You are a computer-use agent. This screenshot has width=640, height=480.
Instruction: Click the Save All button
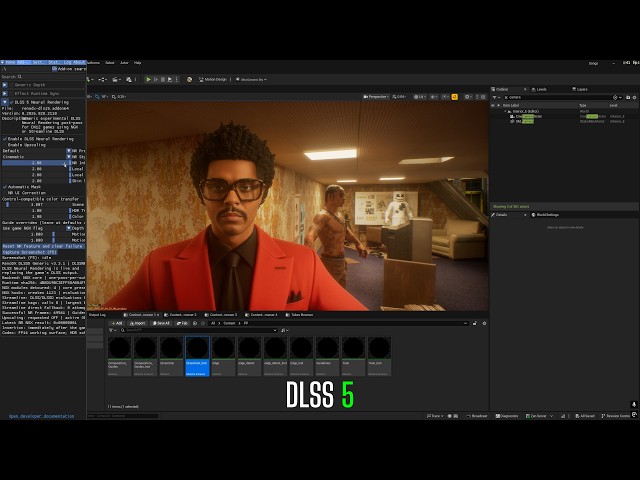tap(161, 323)
